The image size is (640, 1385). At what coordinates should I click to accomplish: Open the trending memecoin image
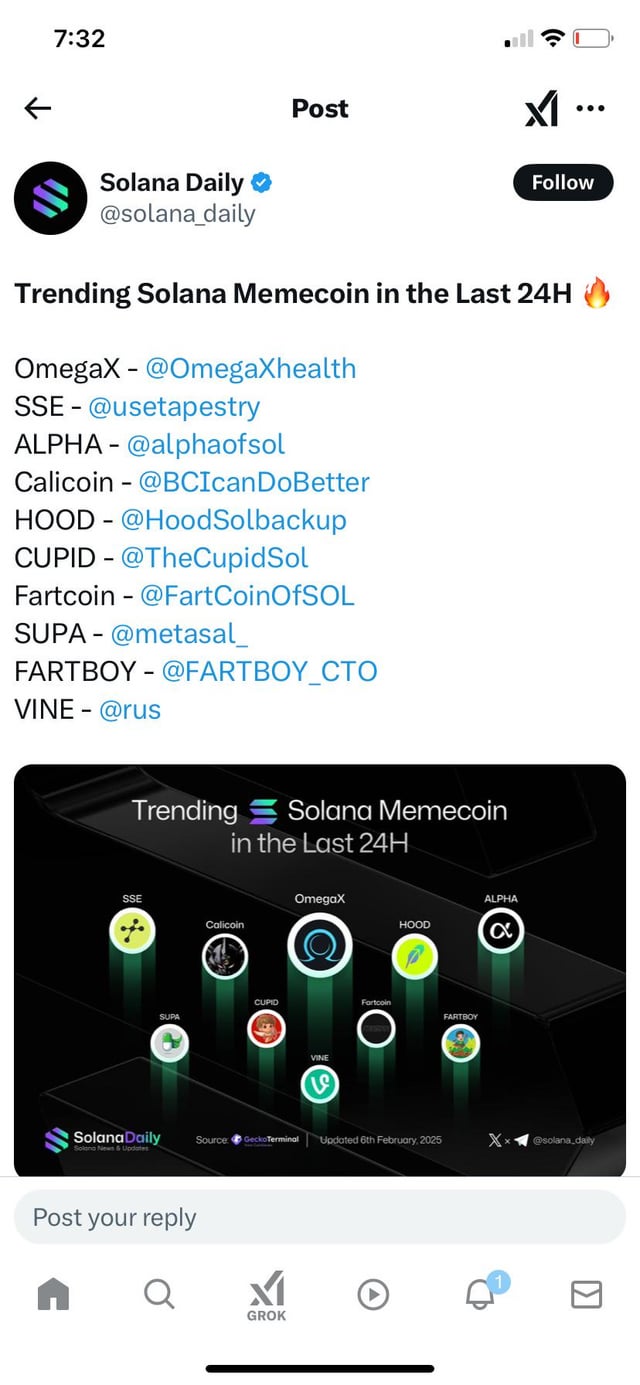coord(320,970)
